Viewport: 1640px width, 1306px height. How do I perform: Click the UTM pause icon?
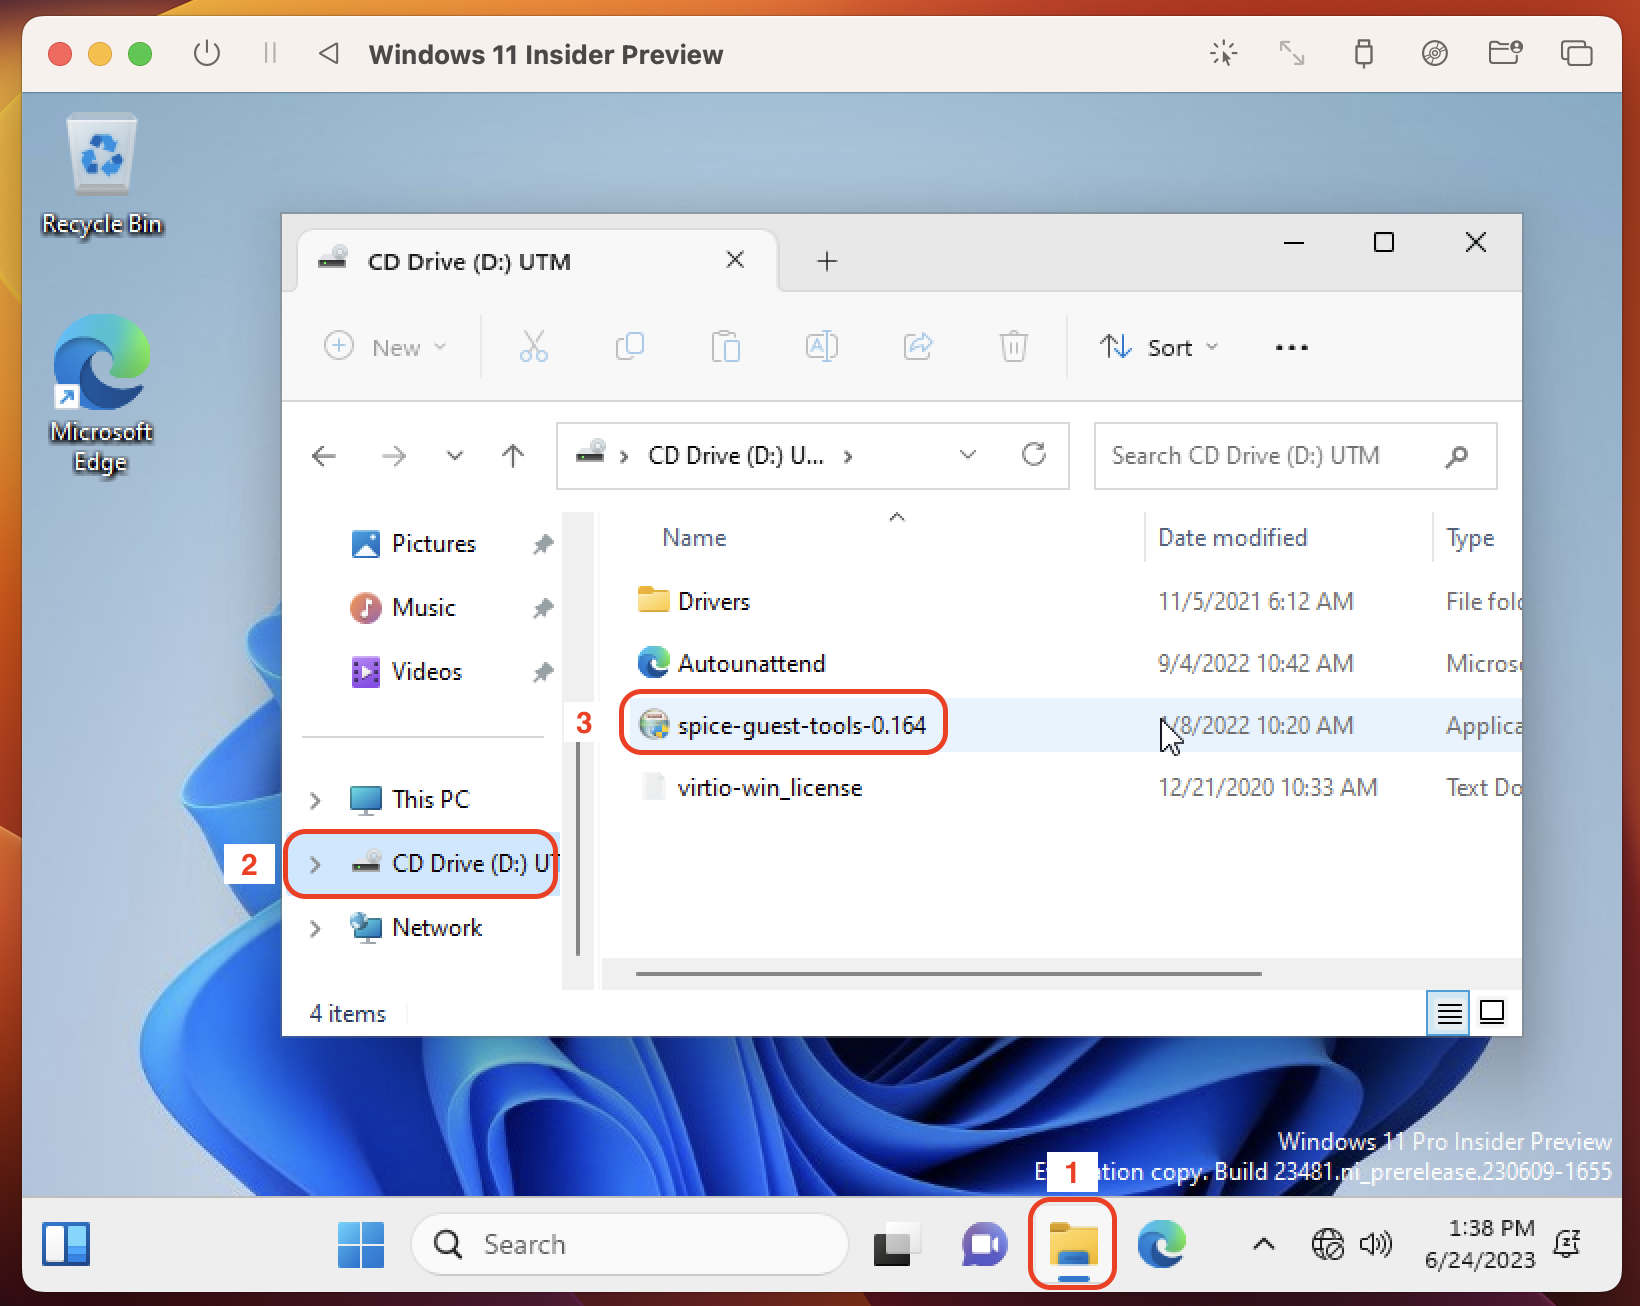[270, 53]
